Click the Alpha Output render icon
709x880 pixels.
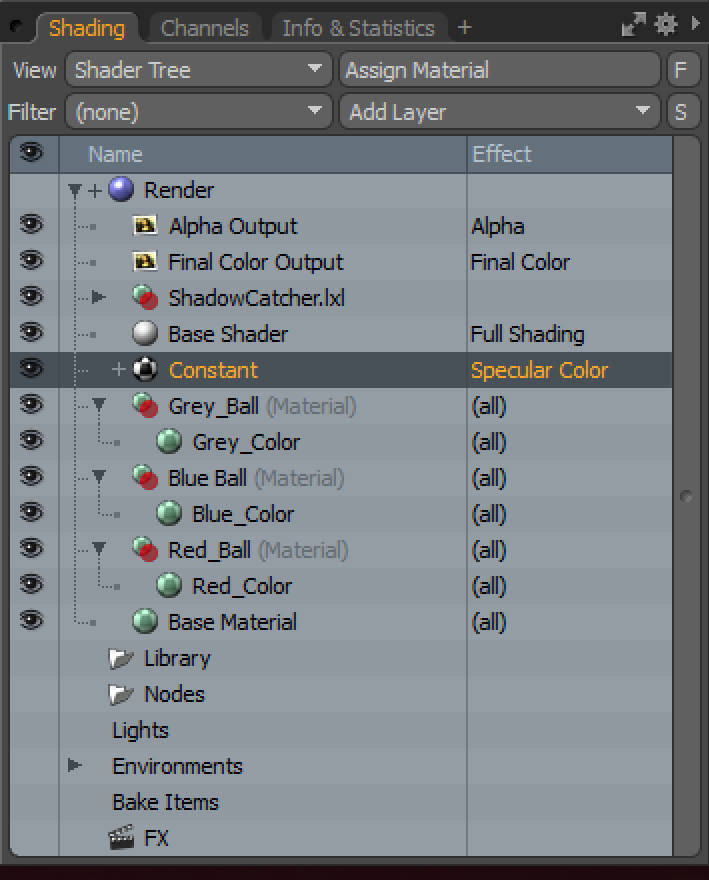pyautogui.click(x=145, y=226)
